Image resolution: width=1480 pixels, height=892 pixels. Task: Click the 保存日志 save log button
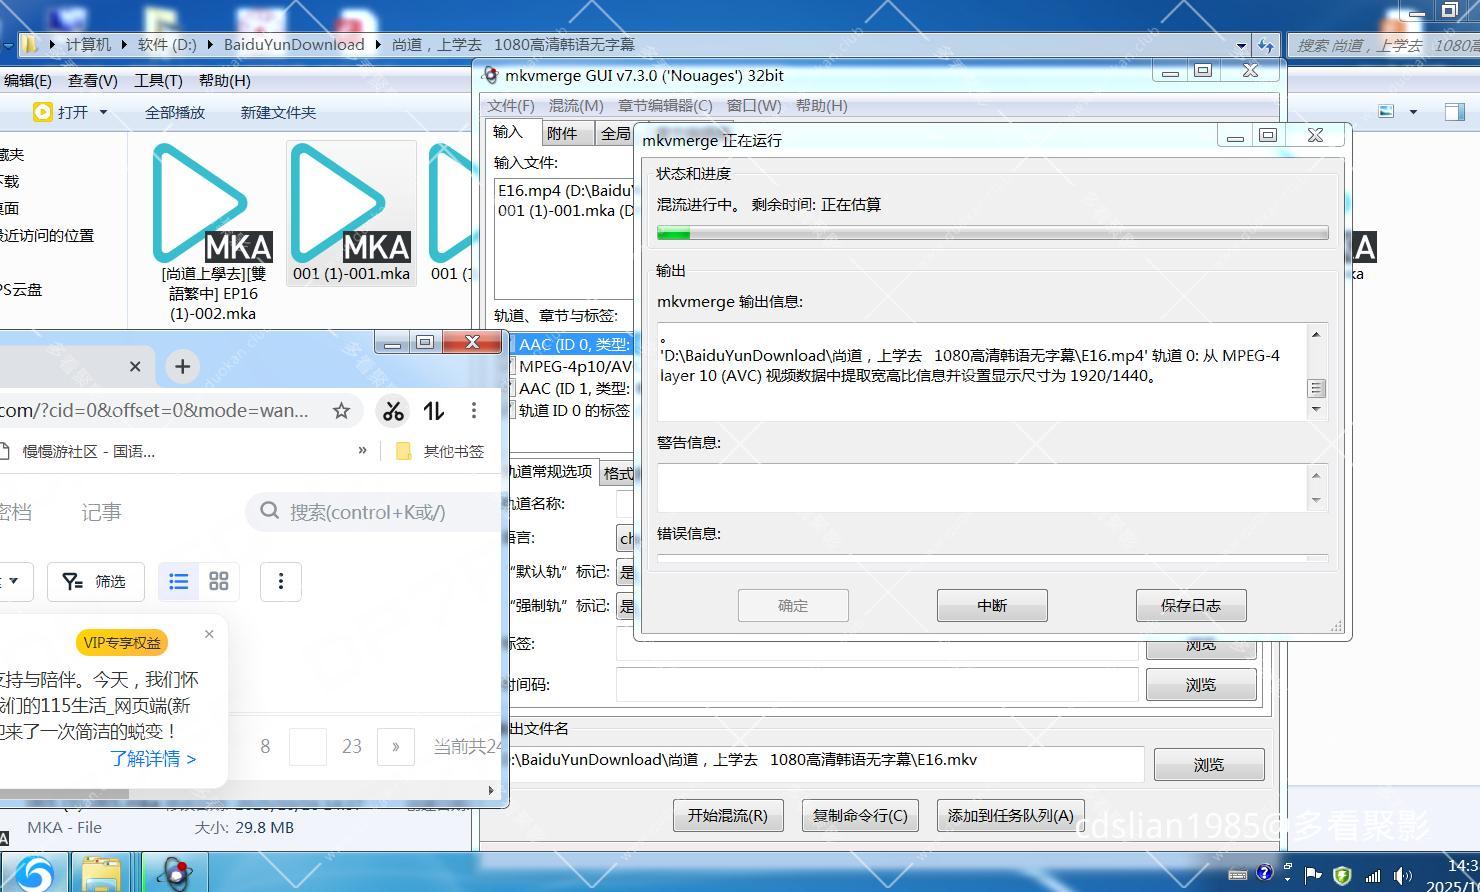(1190, 605)
